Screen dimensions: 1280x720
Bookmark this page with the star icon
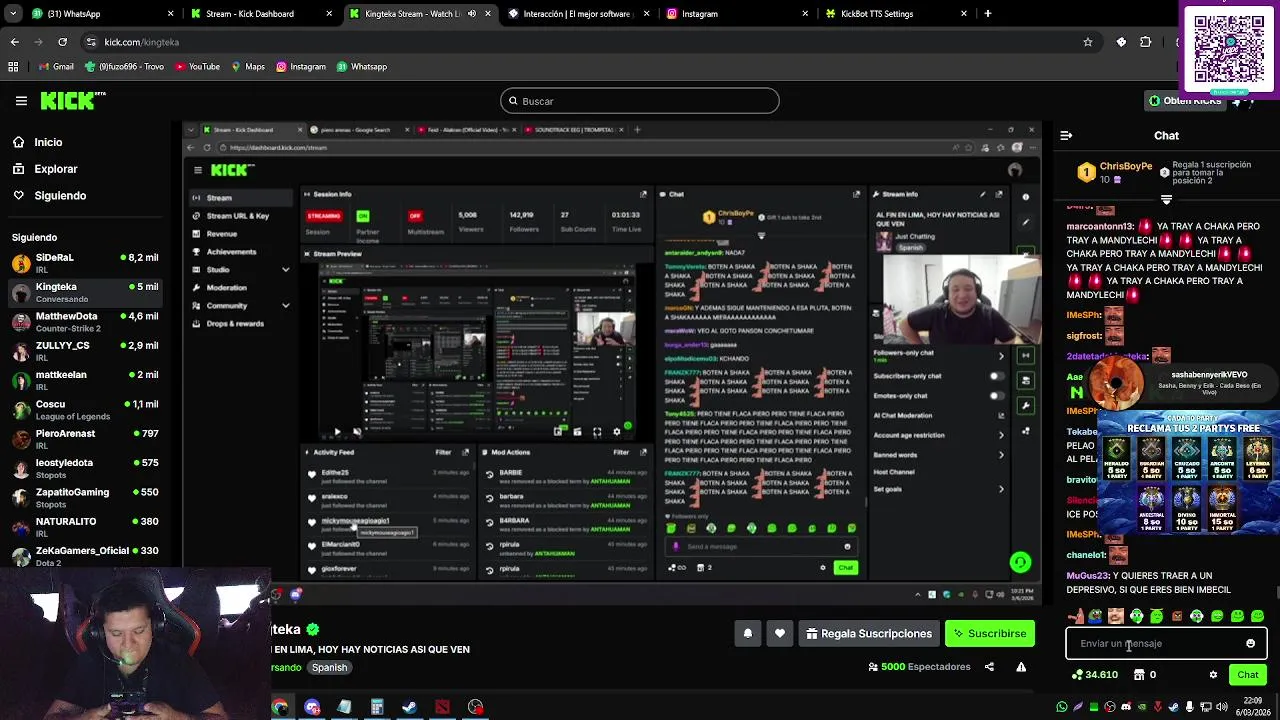click(1088, 42)
